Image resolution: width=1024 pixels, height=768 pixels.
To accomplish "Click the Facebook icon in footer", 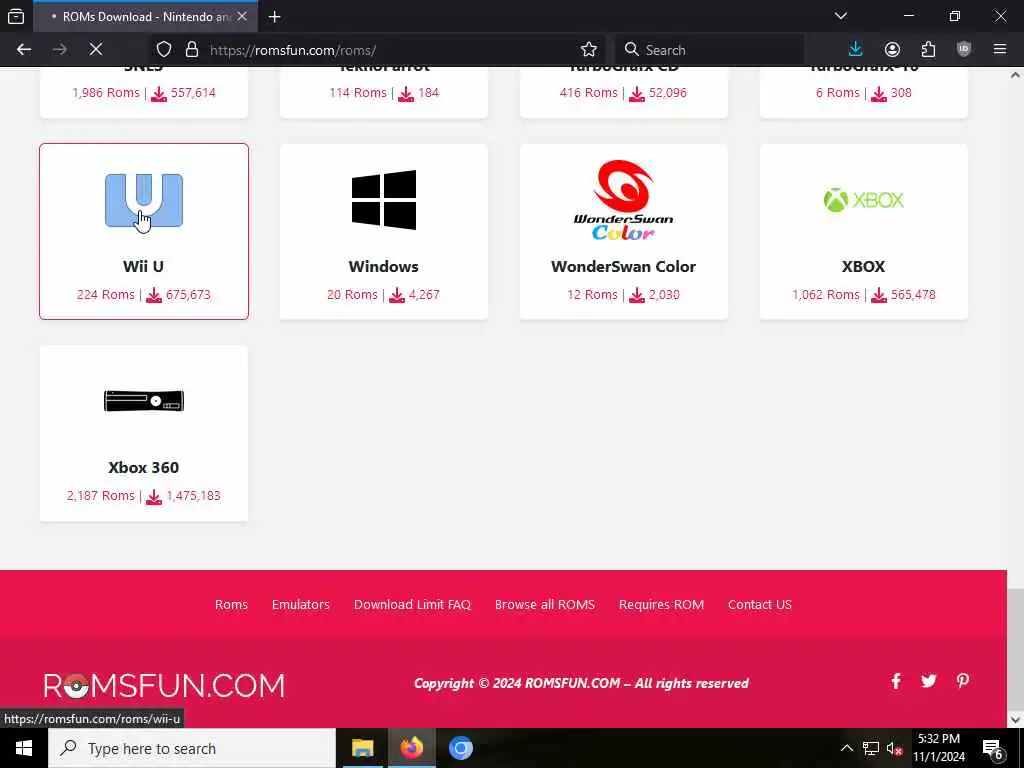I will tap(896, 681).
